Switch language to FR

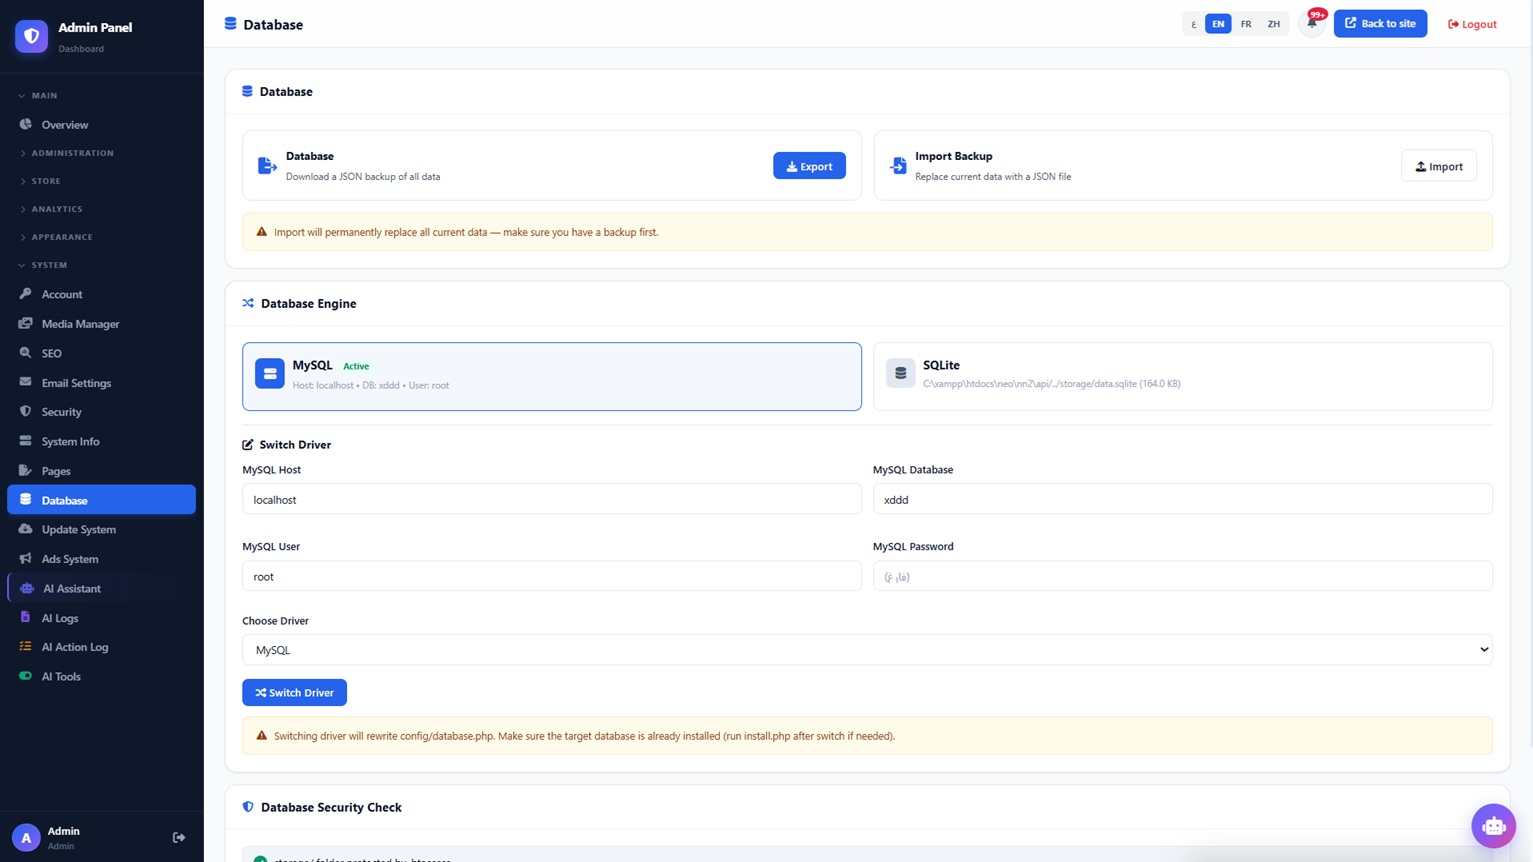1246,24
